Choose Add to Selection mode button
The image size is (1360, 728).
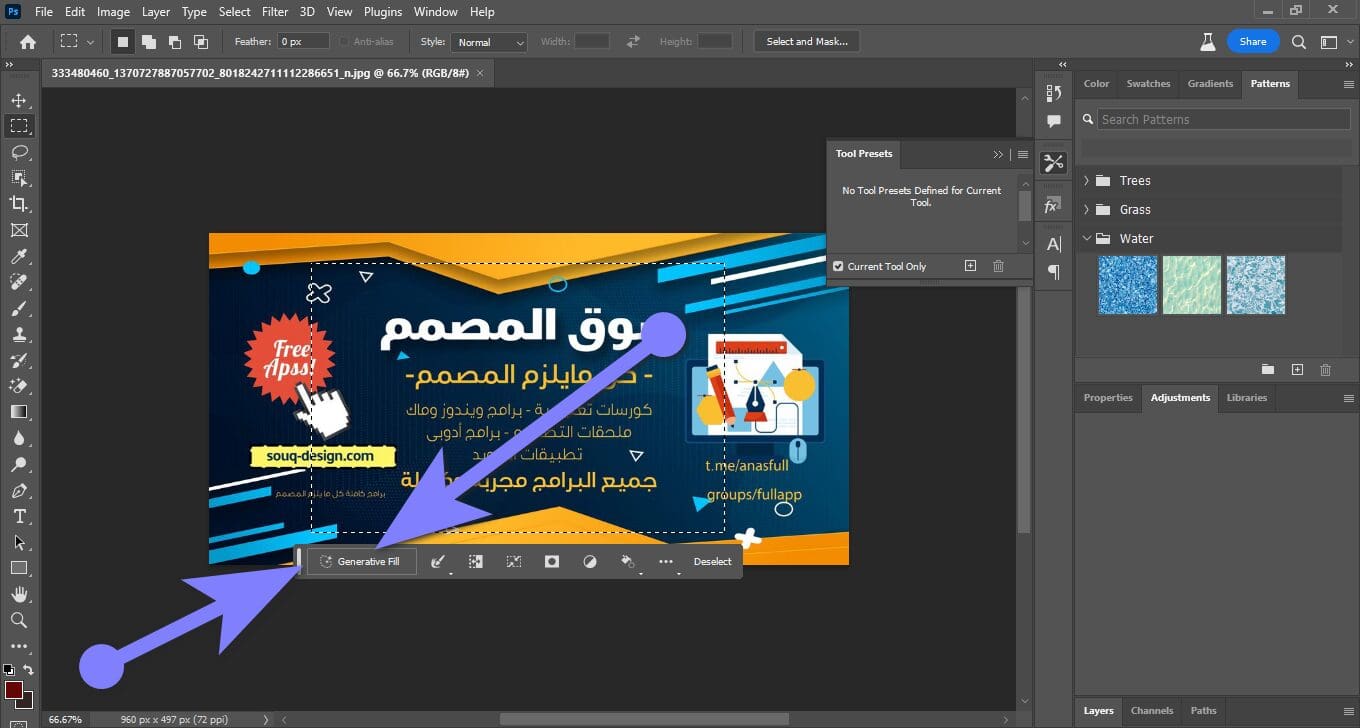pos(149,42)
